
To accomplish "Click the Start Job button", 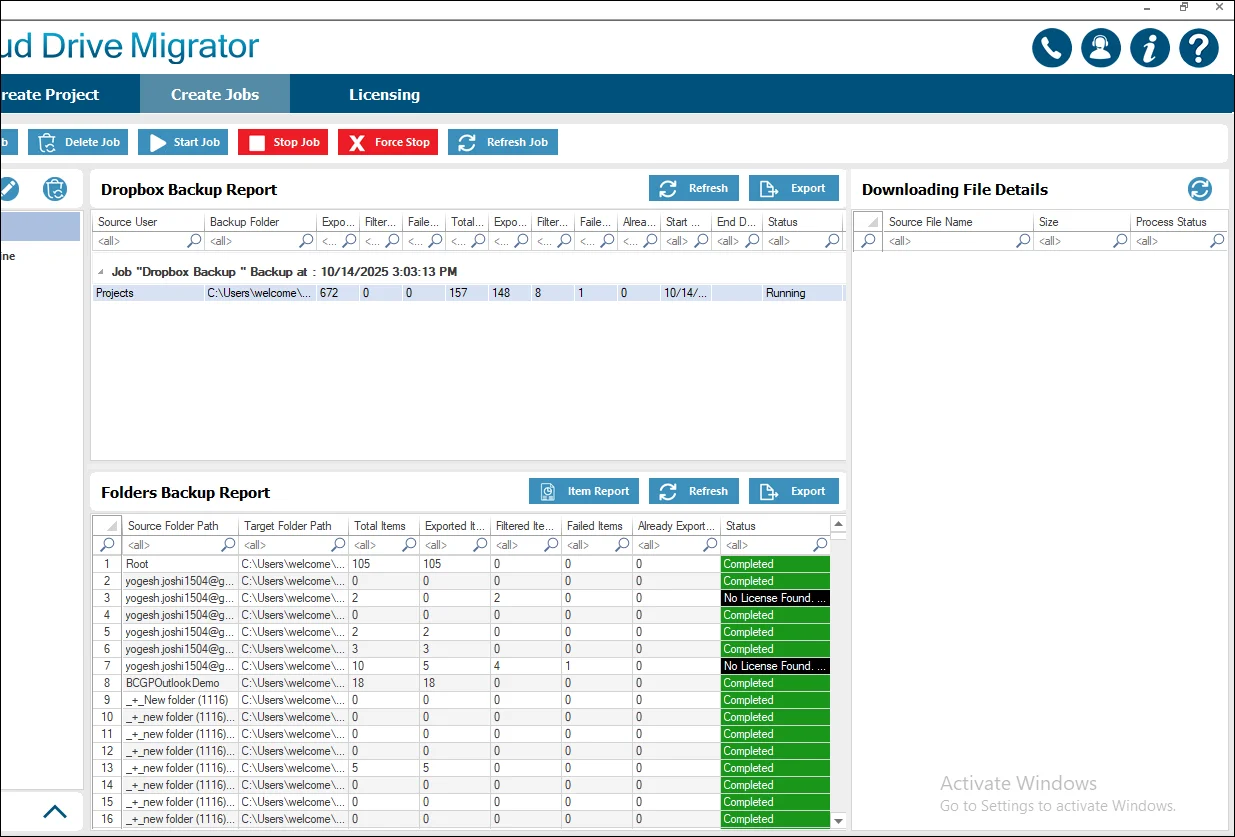I will click(x=183, y=142).
